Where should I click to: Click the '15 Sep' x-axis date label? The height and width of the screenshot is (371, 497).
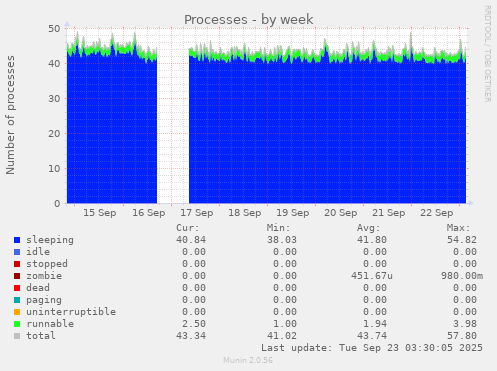pyautogui.click(x=100, y=213)
